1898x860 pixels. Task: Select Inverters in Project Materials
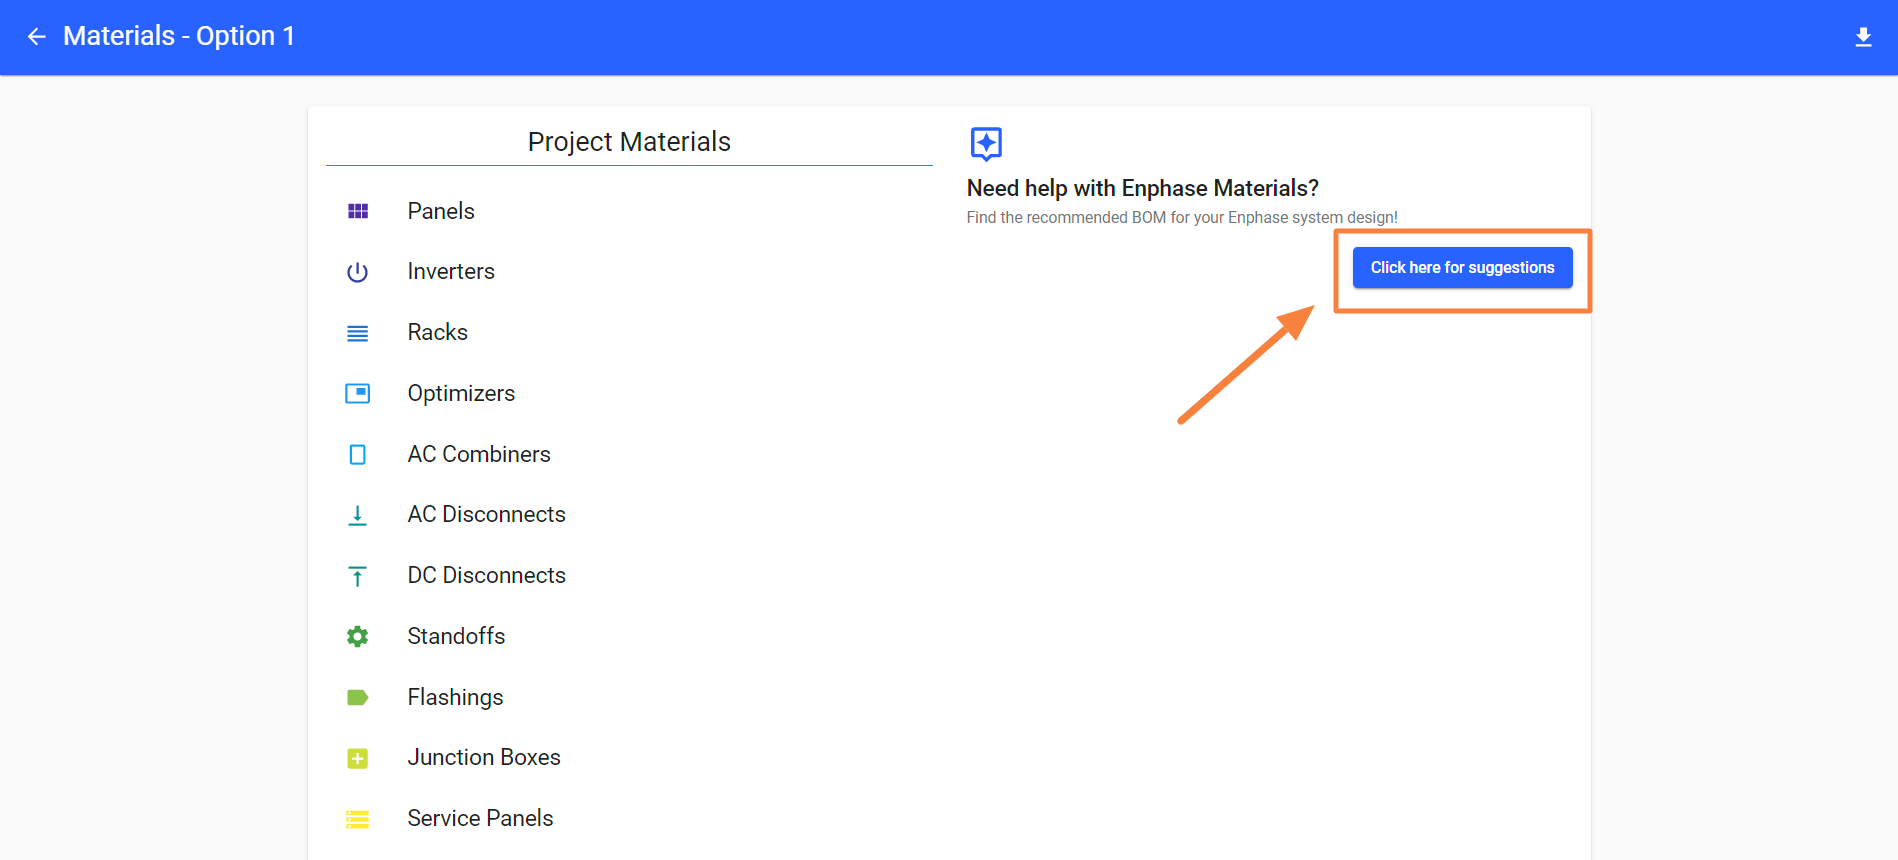(451, 272)
